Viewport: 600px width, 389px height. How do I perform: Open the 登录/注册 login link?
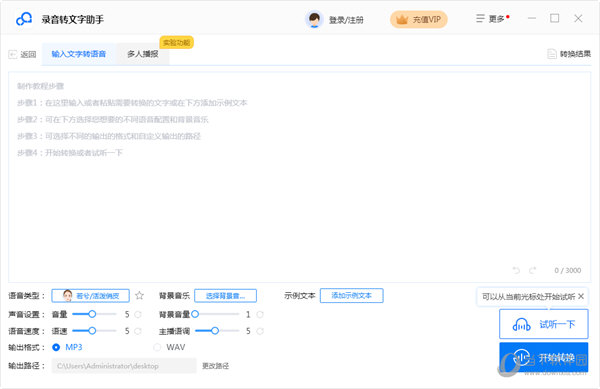click(x=346, y=20)
